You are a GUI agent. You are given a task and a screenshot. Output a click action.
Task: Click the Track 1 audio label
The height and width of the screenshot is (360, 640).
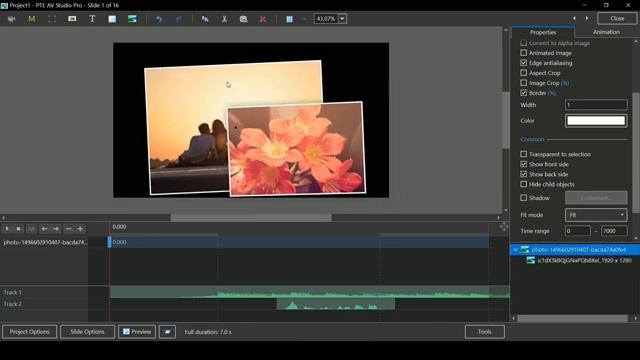tap(13, 292)
